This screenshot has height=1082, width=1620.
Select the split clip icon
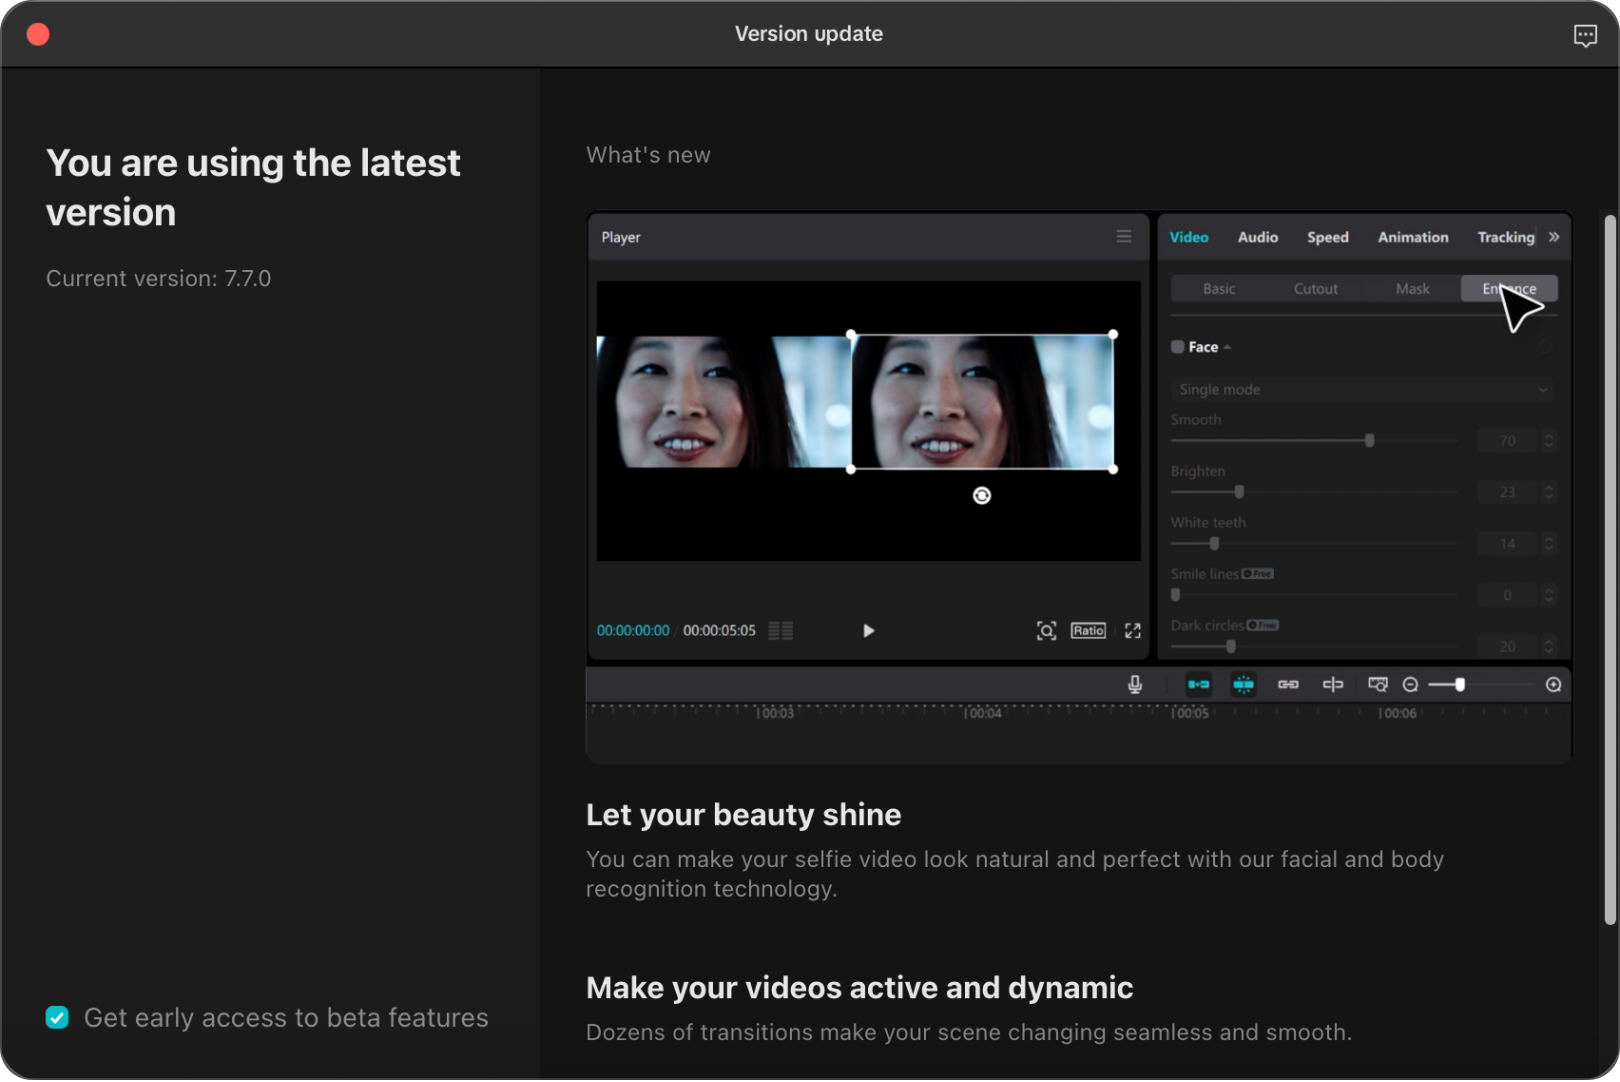click(1332, 684)
